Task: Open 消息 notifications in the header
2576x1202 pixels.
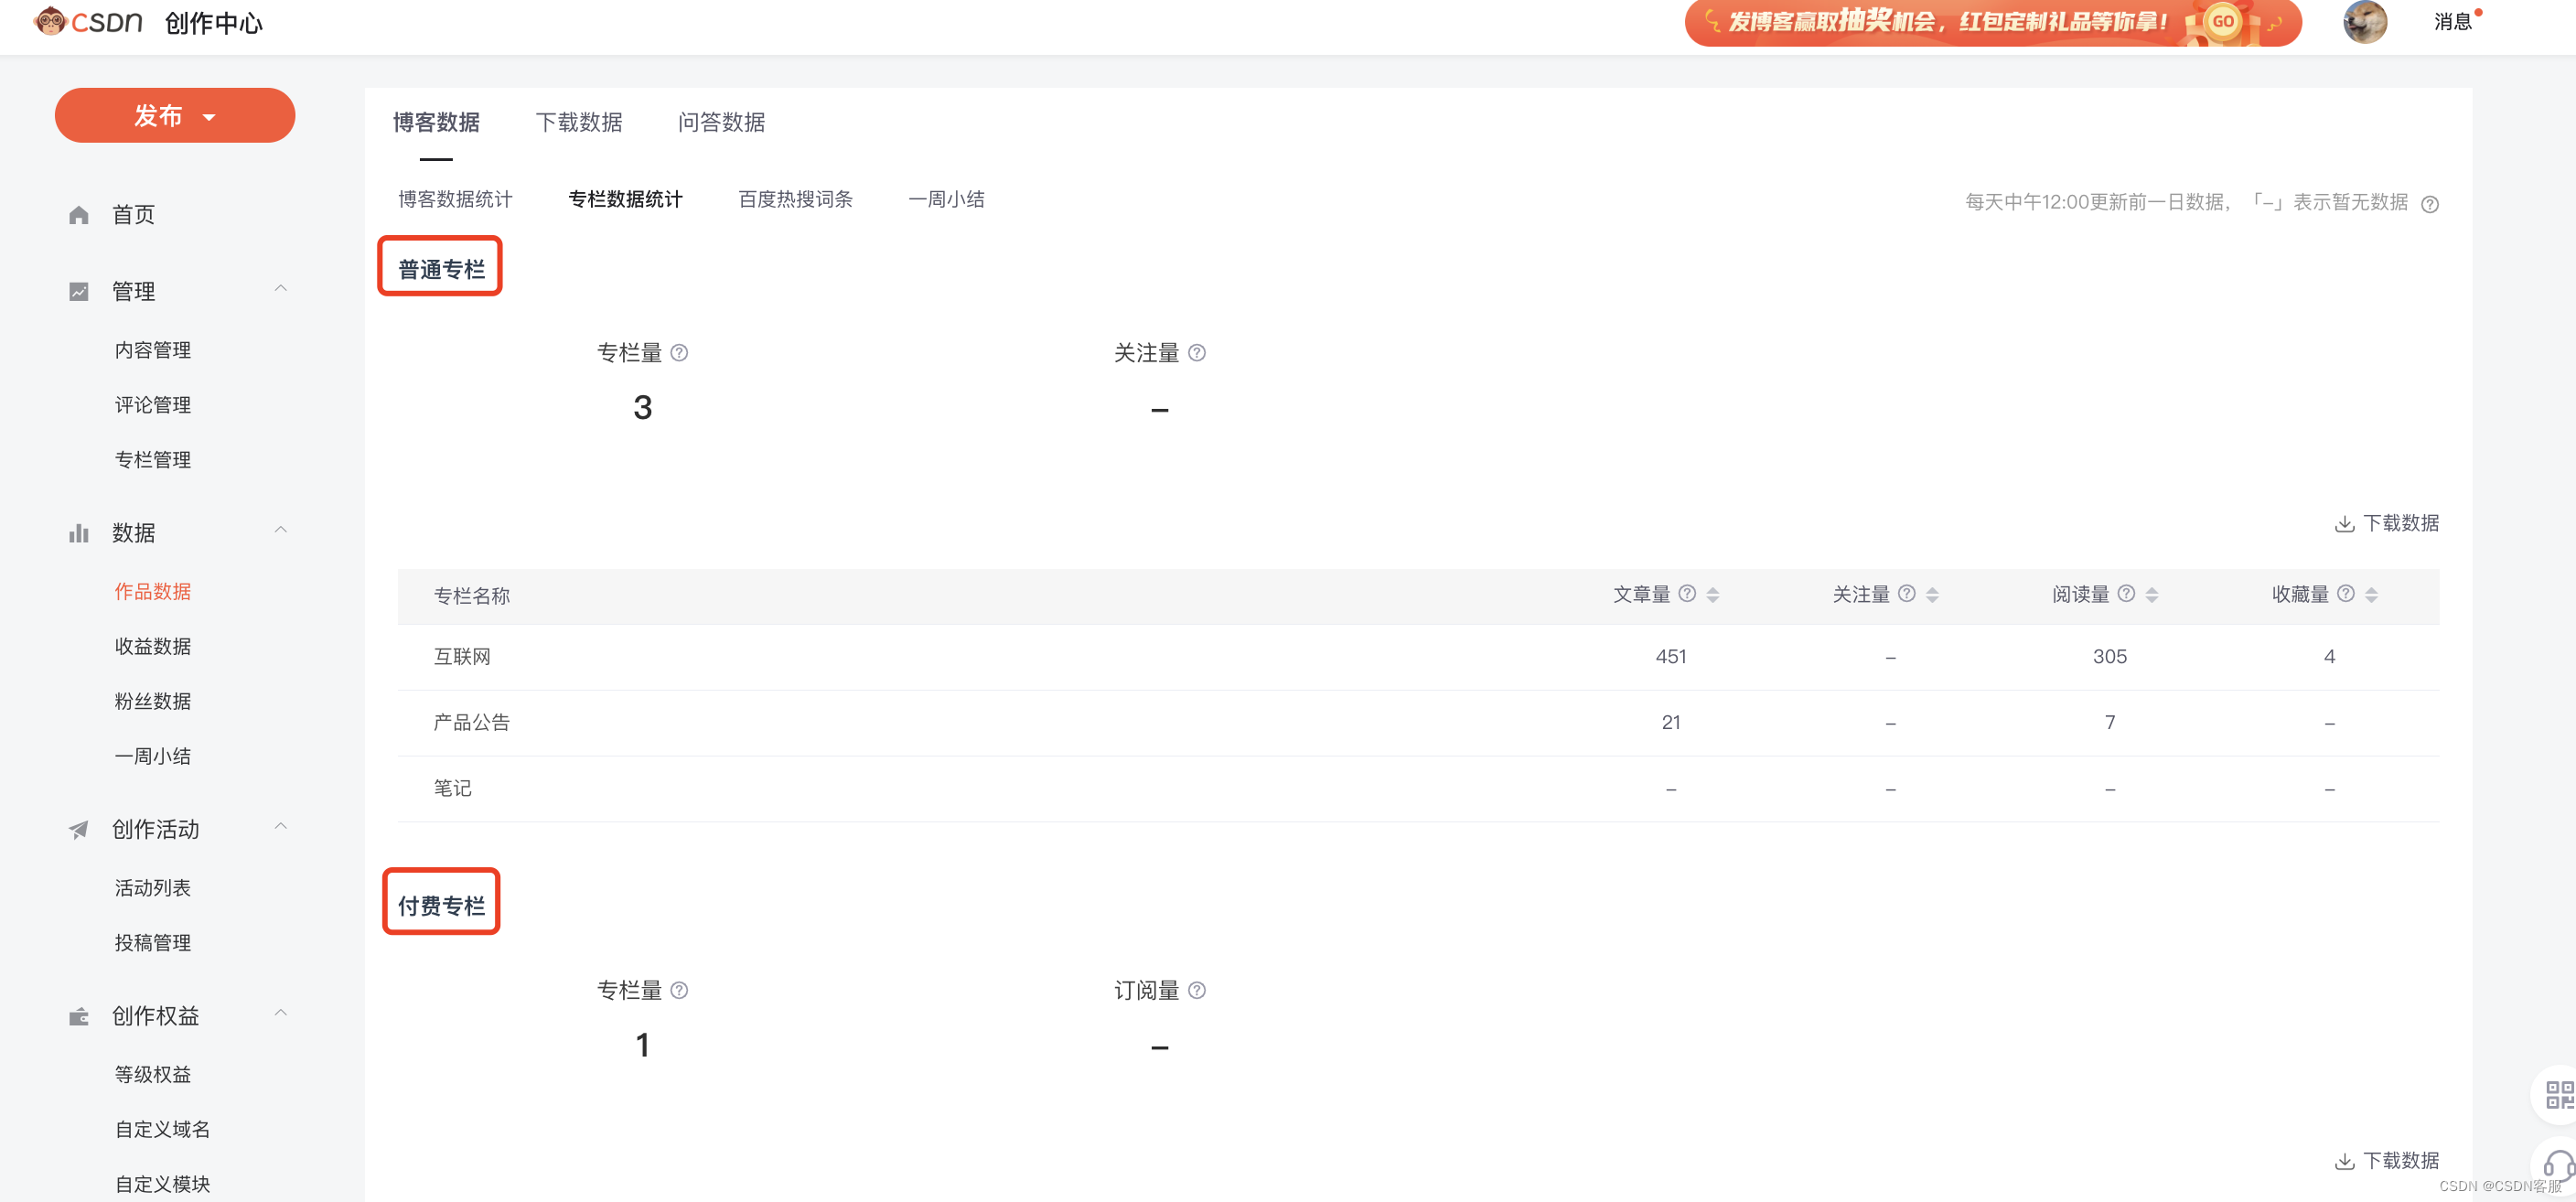Action: point(2452,22)
